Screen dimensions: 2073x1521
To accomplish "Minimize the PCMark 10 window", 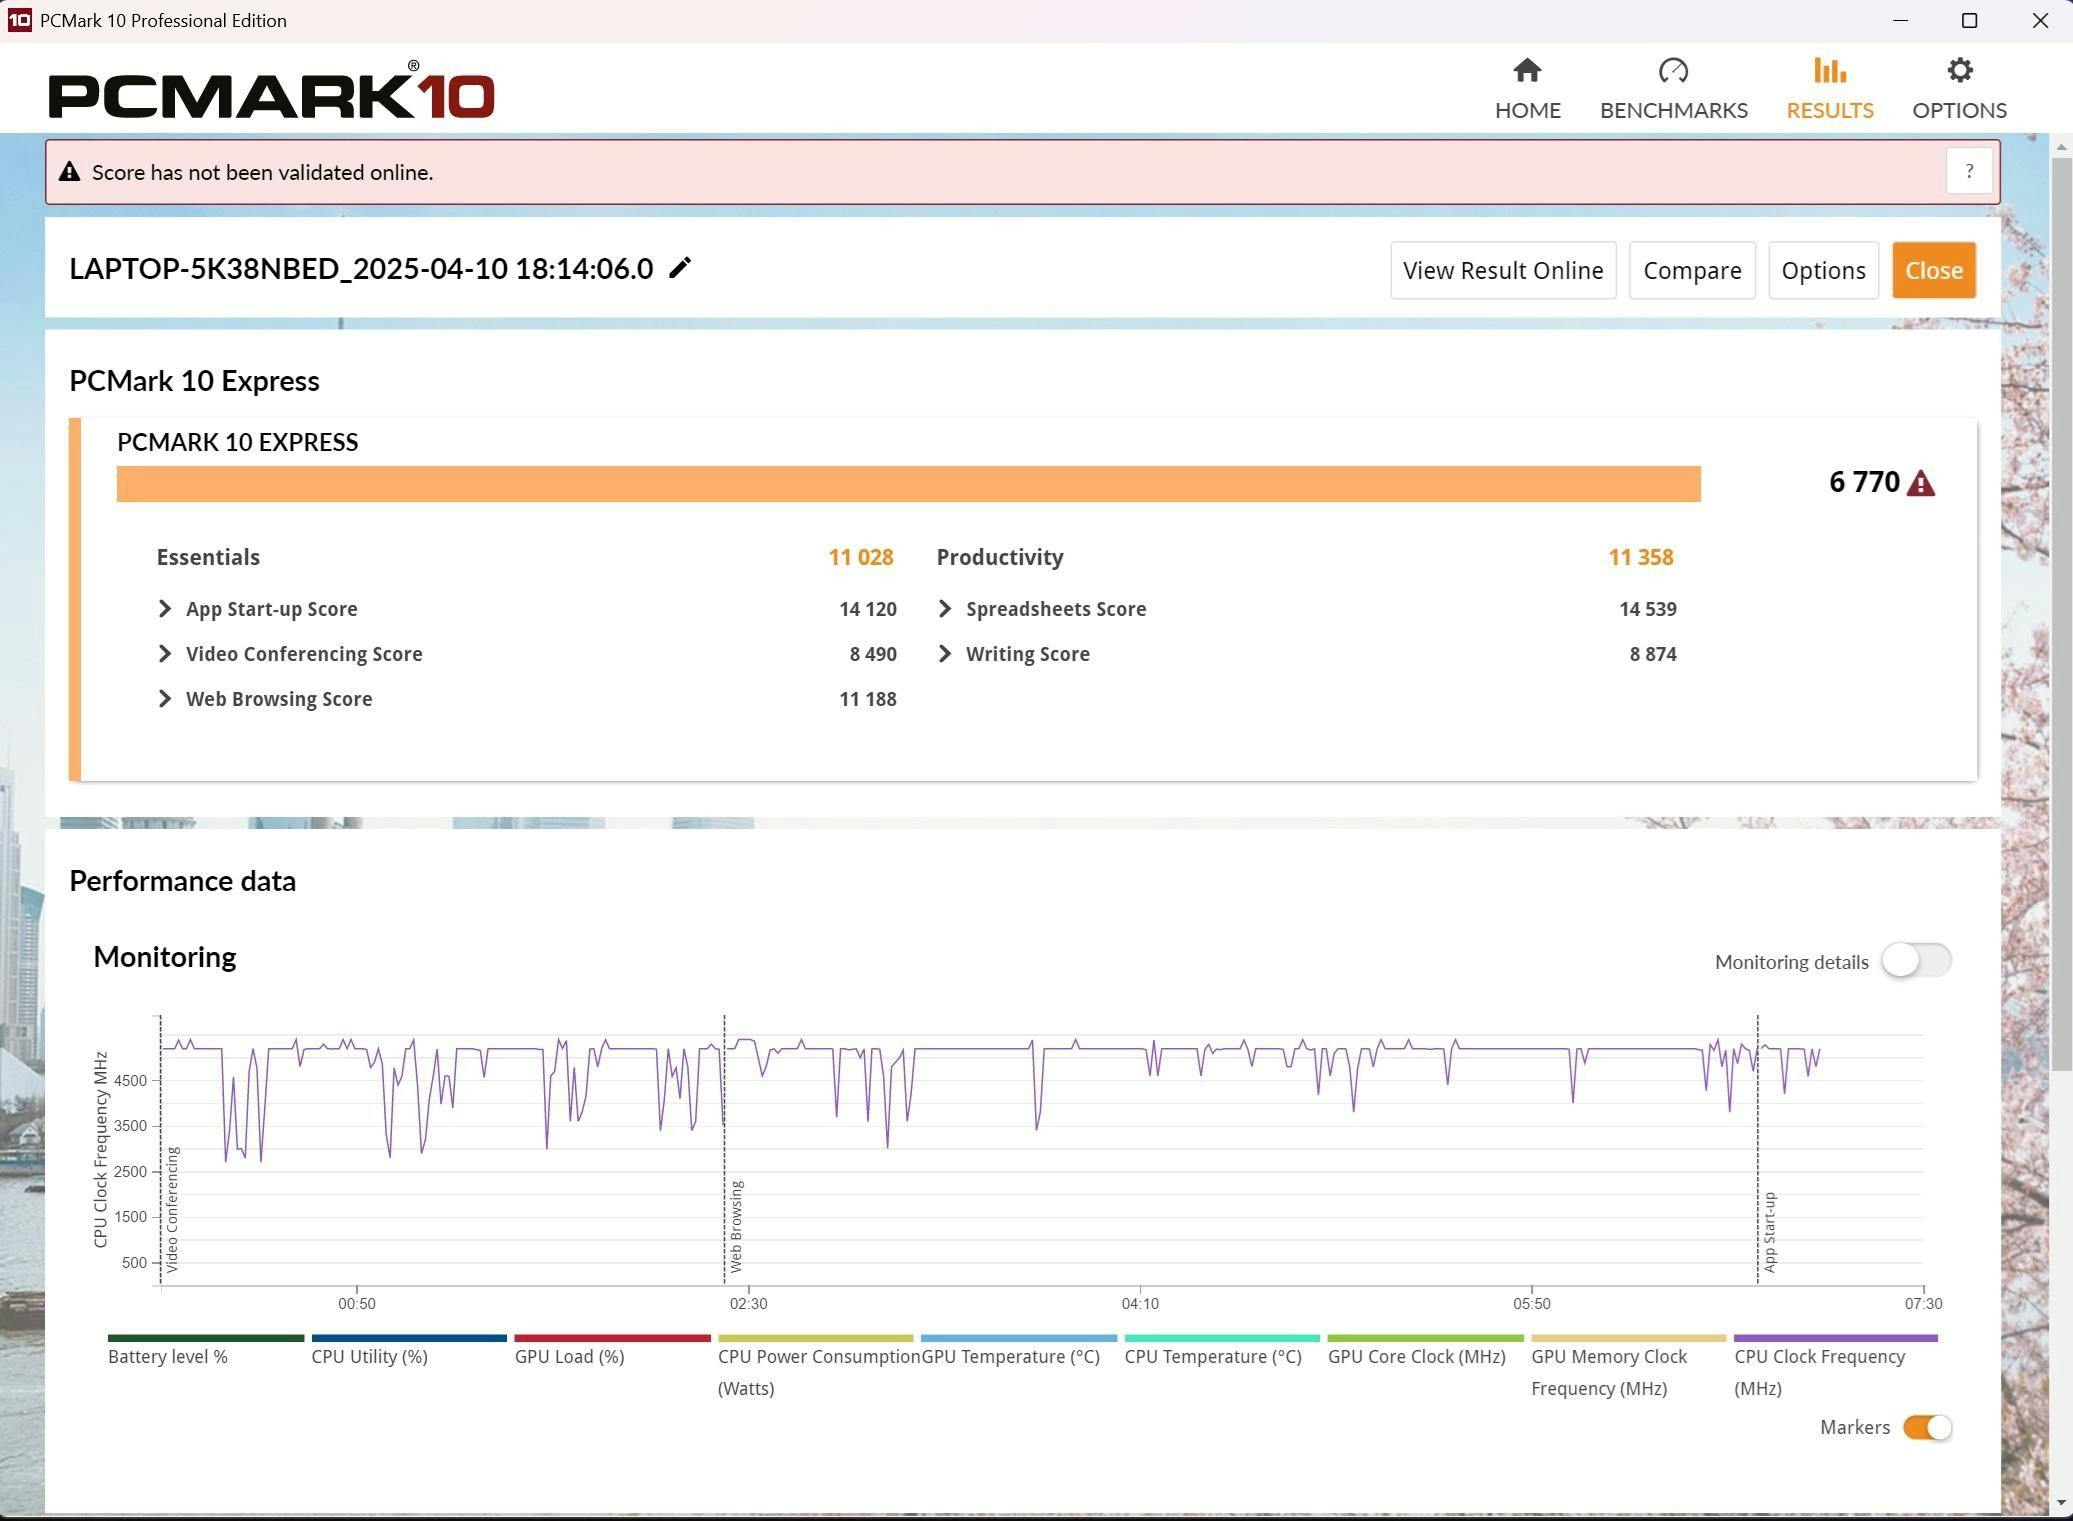I will [x=1900, y=20].
